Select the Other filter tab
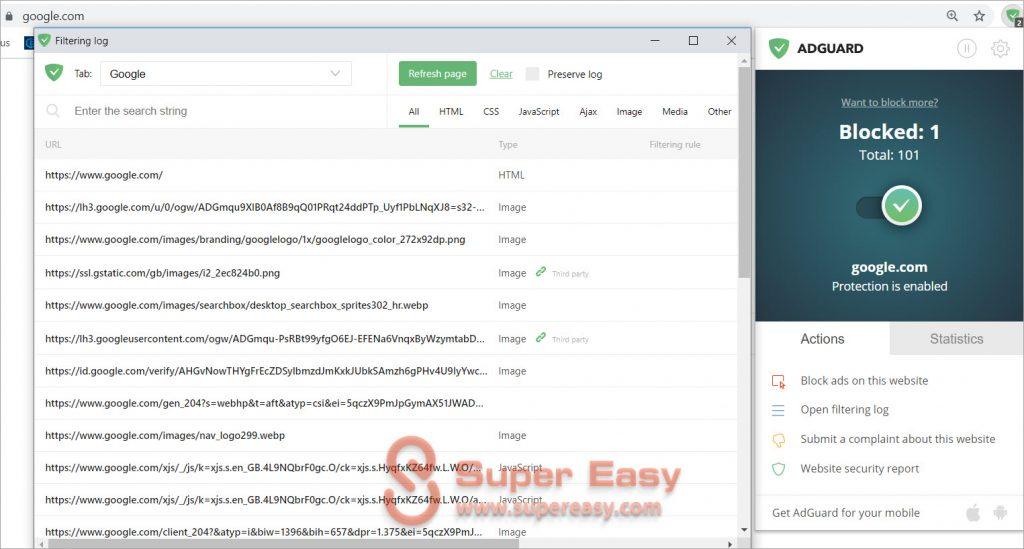The image size is (1024, 549). pyautogui.click(x=720, y=112)
